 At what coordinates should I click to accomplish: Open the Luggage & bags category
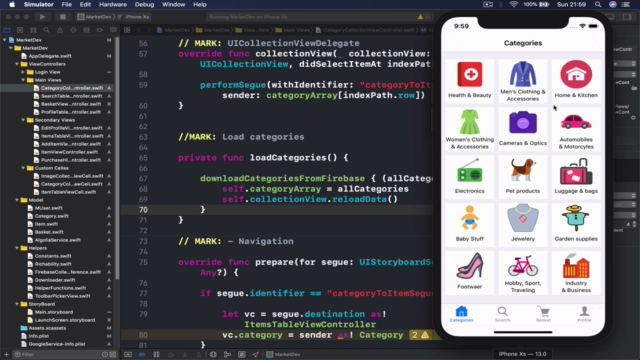coord(576,177)
